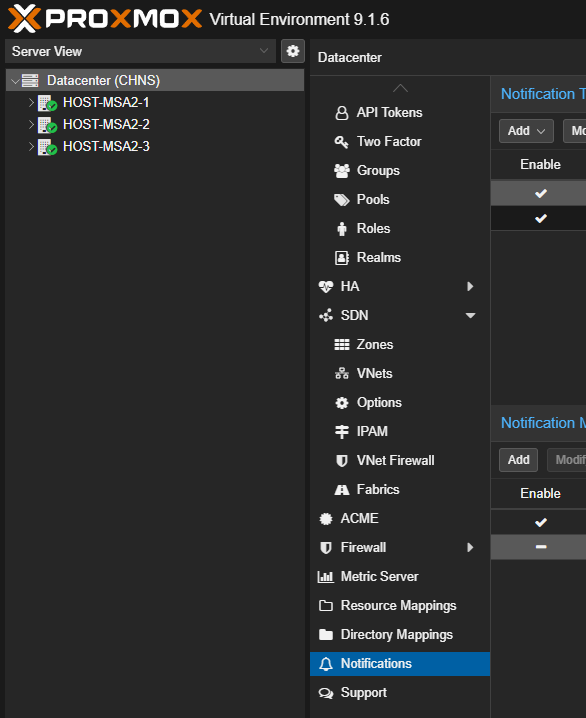Click the Pools tags icon

pos(342,200)
